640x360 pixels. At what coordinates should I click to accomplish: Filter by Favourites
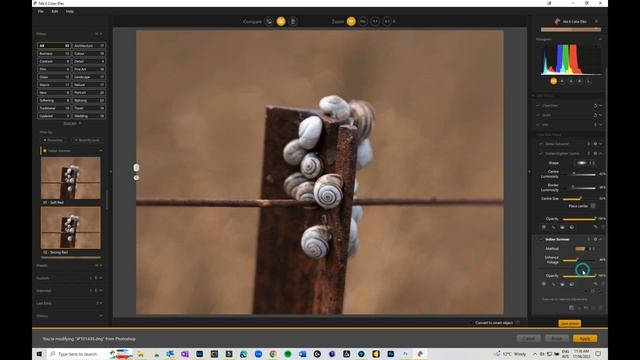pyautogui.click(x=53, y=140)
